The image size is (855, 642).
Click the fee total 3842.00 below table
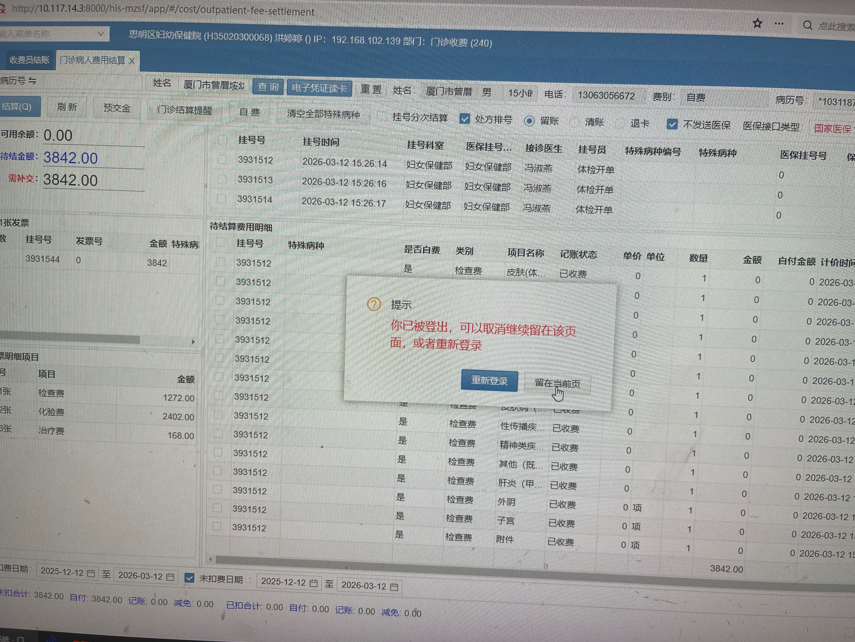coord(726,569)
